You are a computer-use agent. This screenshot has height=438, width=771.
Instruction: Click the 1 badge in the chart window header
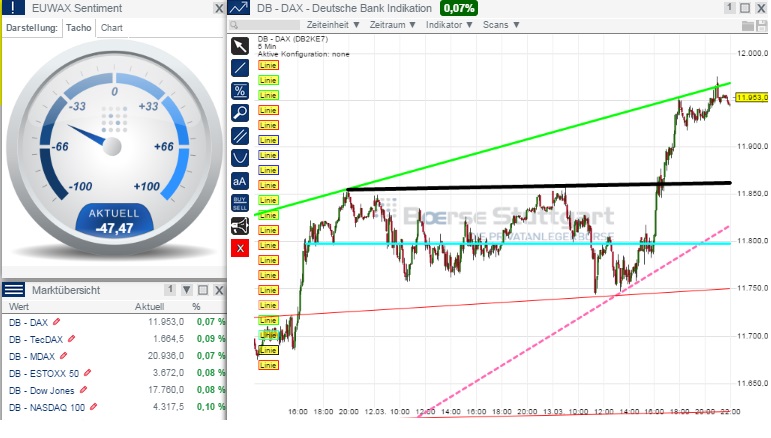pyautogui.click(x=730, y=7)
